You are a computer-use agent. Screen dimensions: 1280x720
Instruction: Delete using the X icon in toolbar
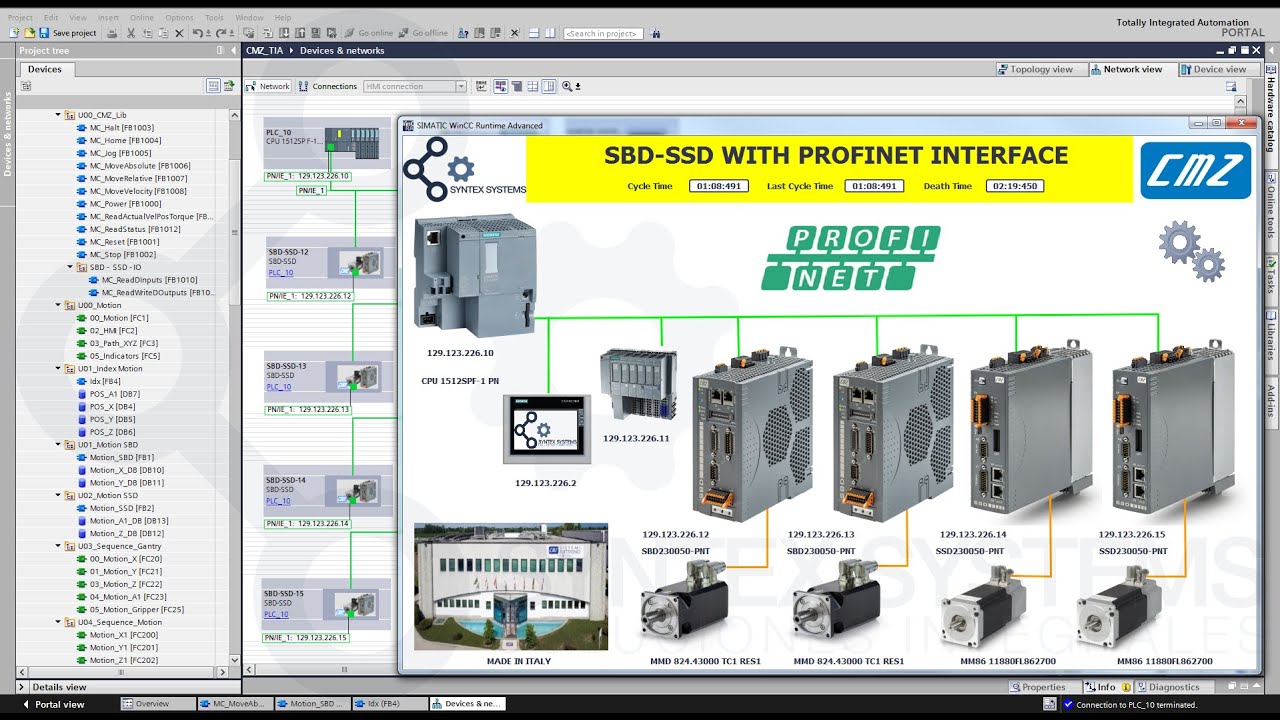pos(180,33)
